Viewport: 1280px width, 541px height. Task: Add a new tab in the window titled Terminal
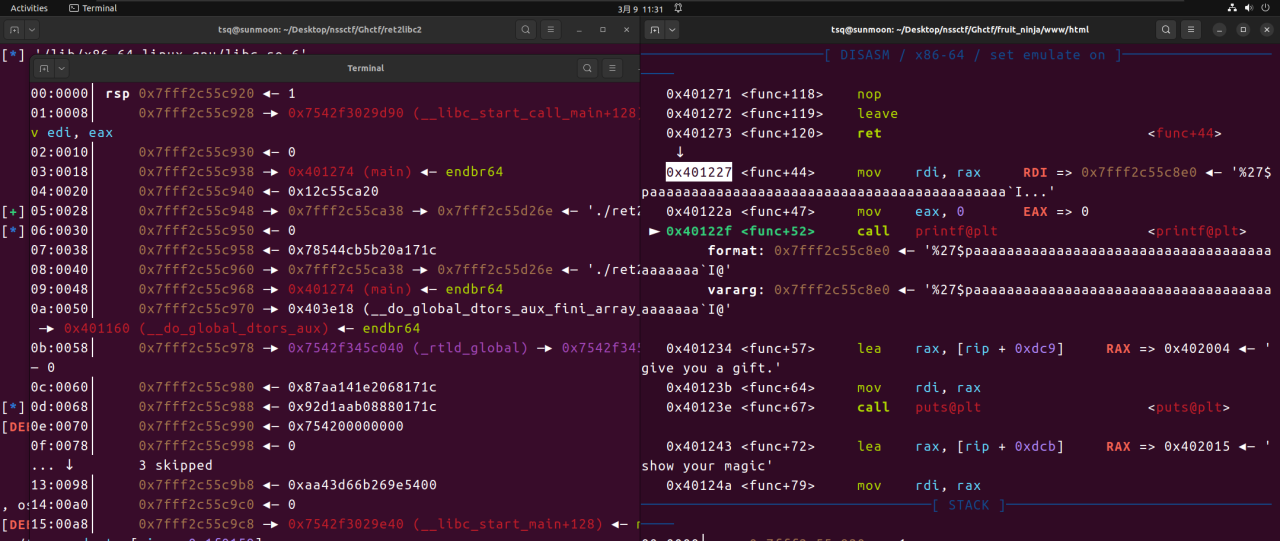click(x=43, y=68)
